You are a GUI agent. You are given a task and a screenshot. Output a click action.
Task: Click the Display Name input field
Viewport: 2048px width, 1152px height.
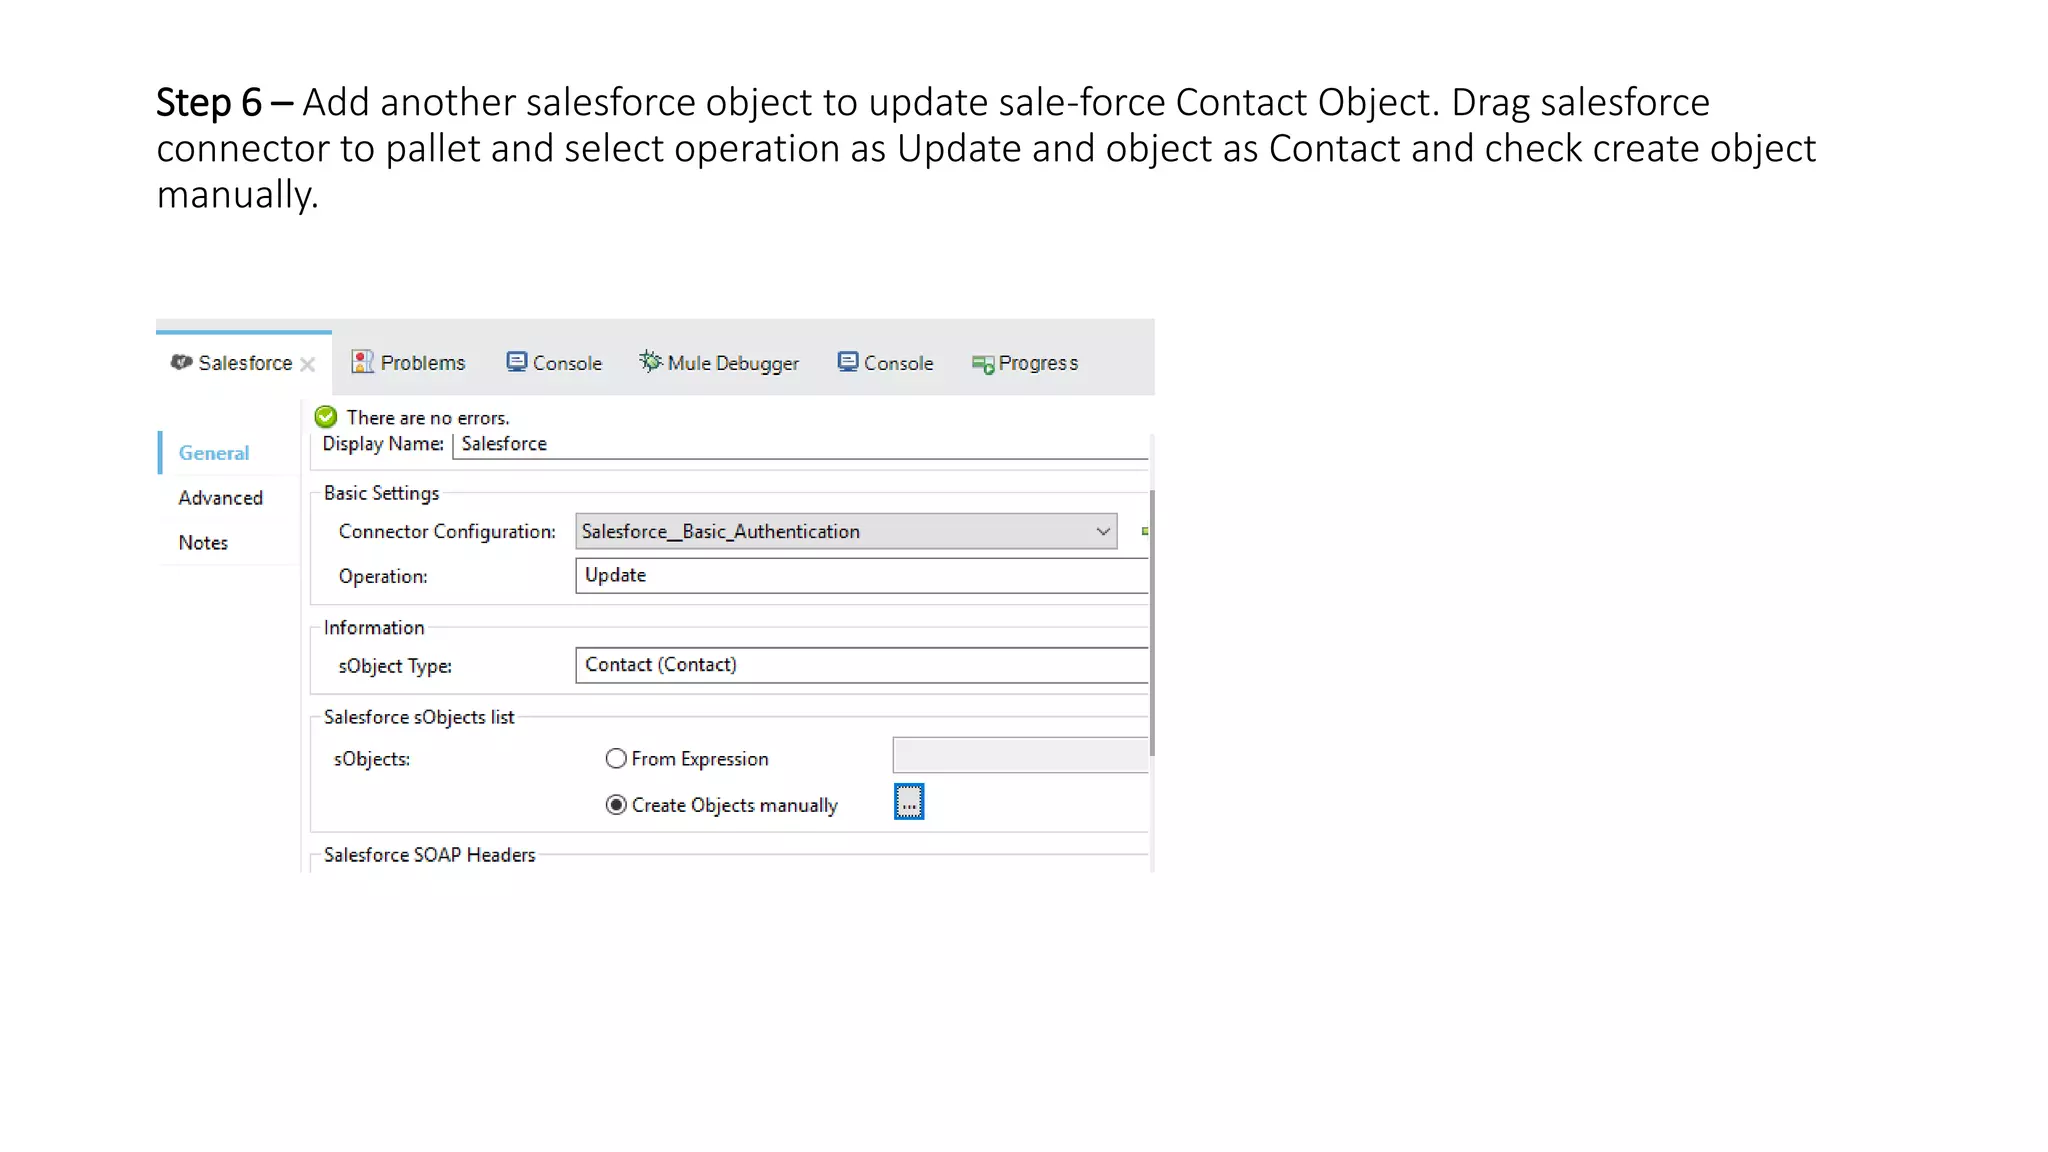coord(800,444)
